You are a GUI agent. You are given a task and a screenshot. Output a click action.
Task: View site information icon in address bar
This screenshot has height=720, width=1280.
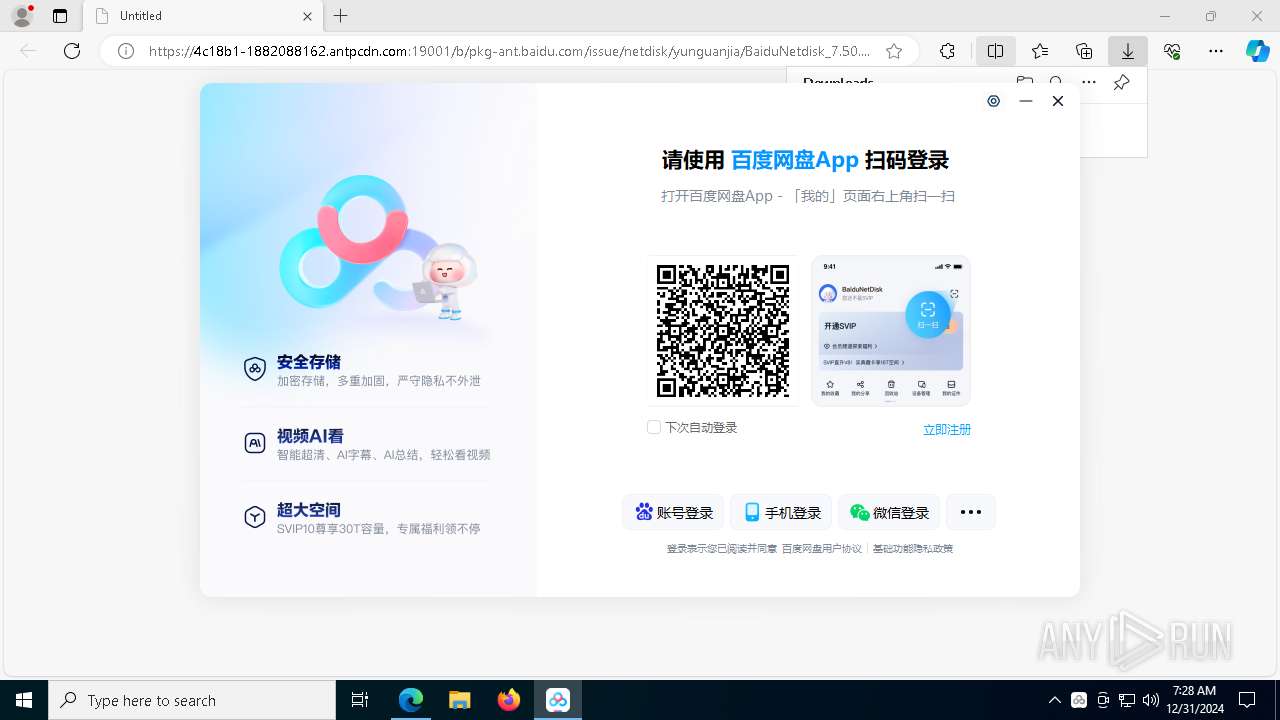point(126,51)
